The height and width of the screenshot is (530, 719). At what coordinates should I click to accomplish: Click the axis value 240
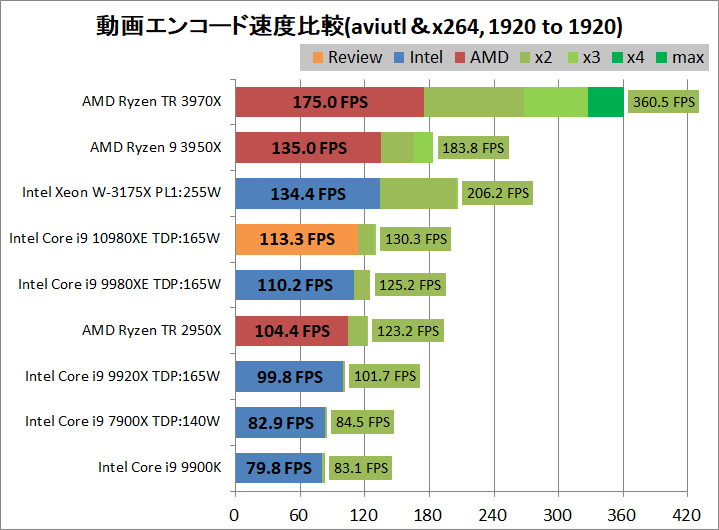click(493, 515)
